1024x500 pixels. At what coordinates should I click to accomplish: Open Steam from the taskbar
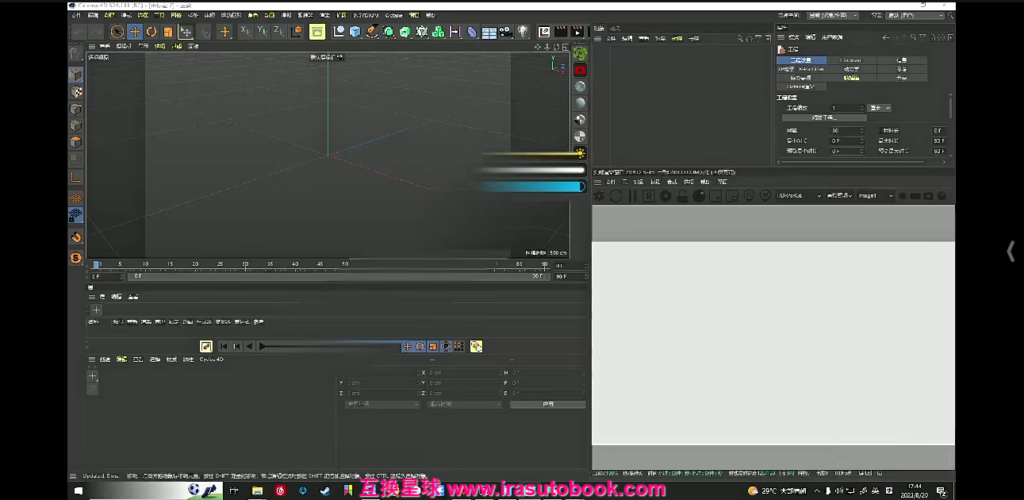click(x=325, y=491)
